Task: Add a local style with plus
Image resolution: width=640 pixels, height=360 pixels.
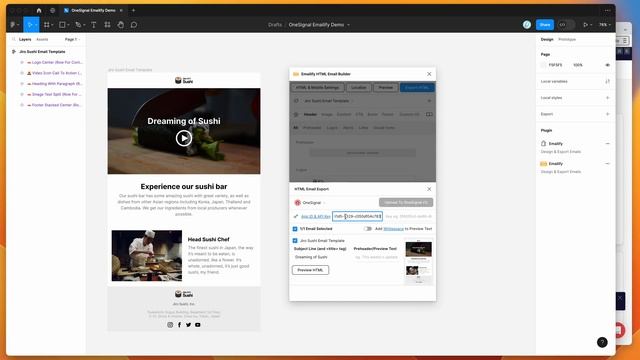Action: coord(607,98)
